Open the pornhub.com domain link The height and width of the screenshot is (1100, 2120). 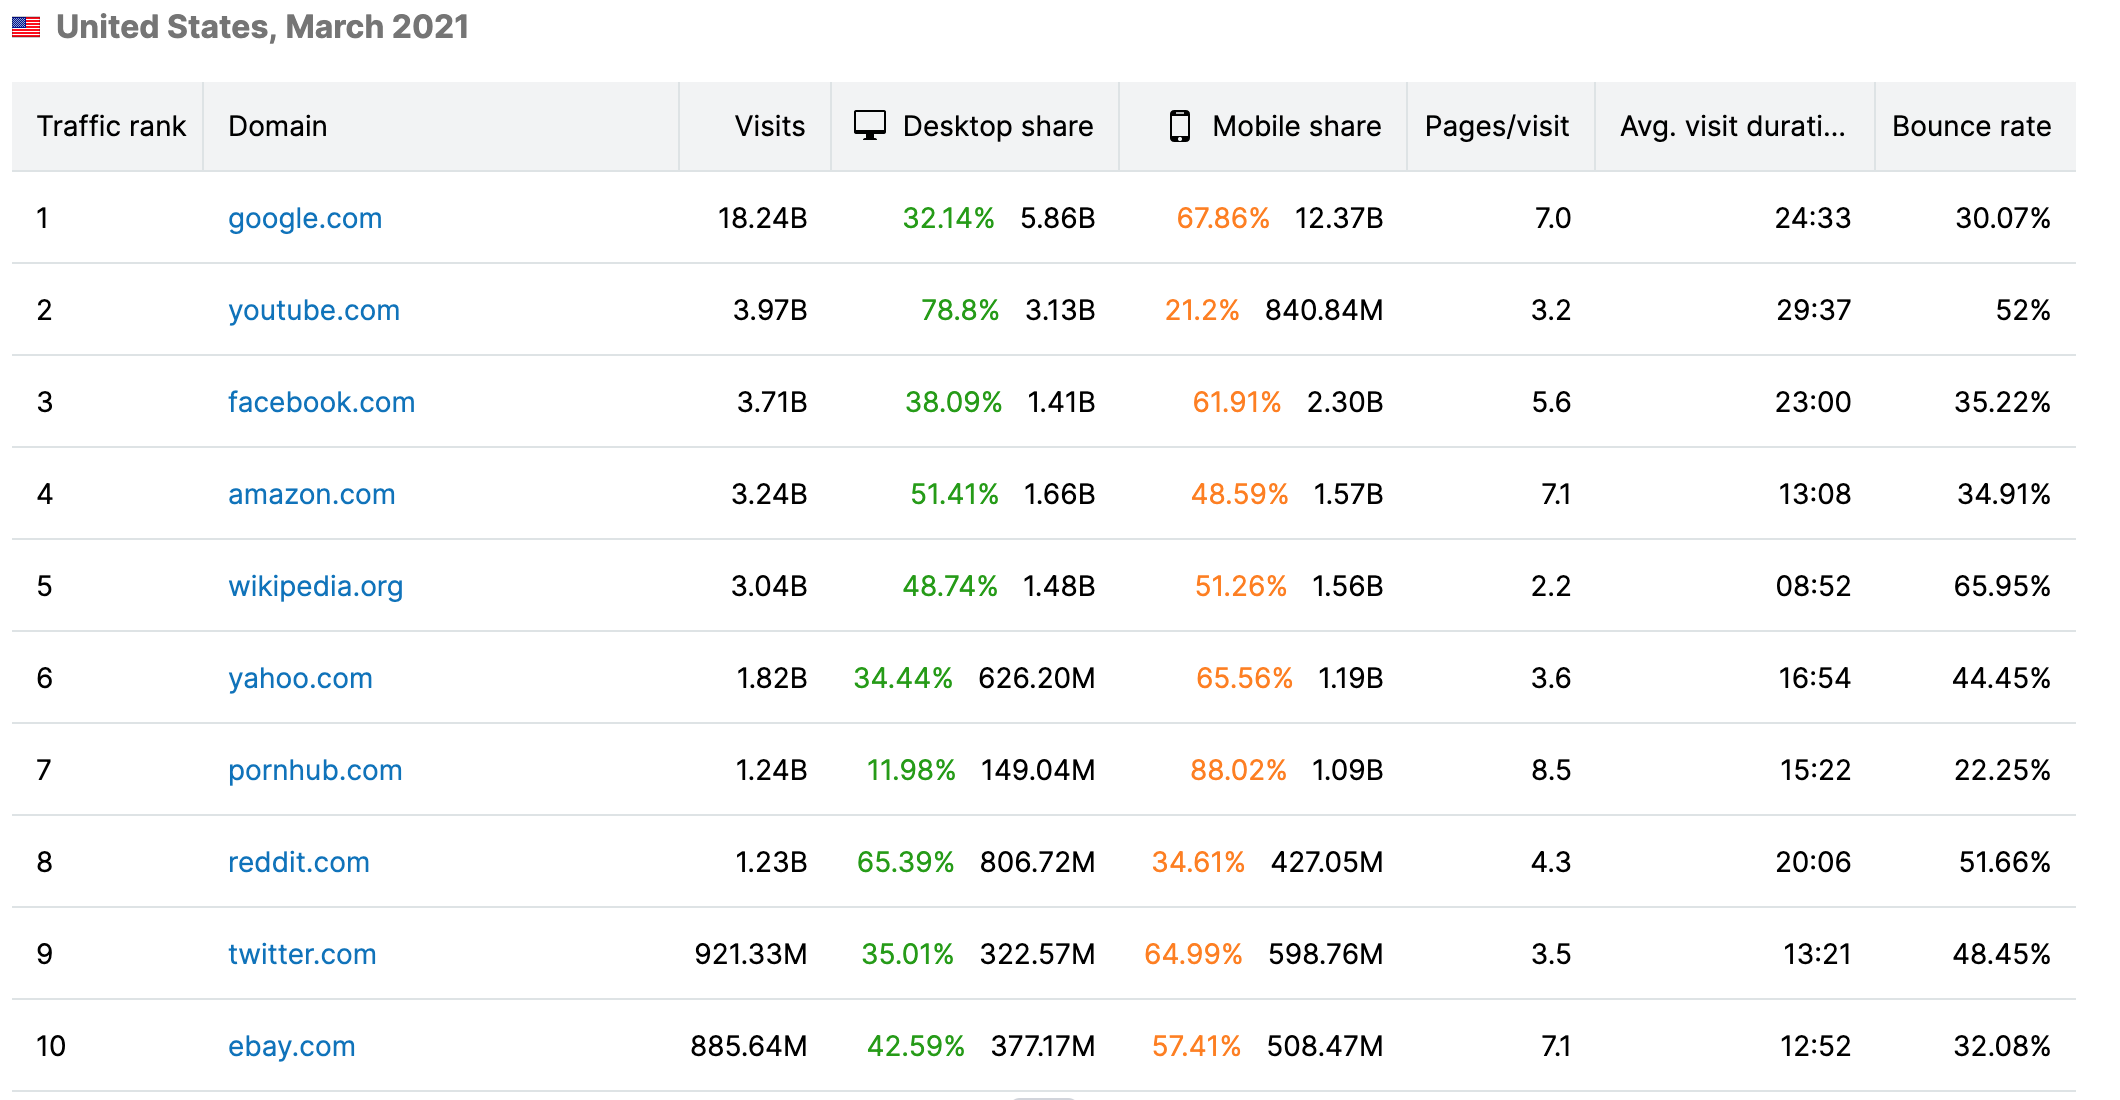(315, 770)
